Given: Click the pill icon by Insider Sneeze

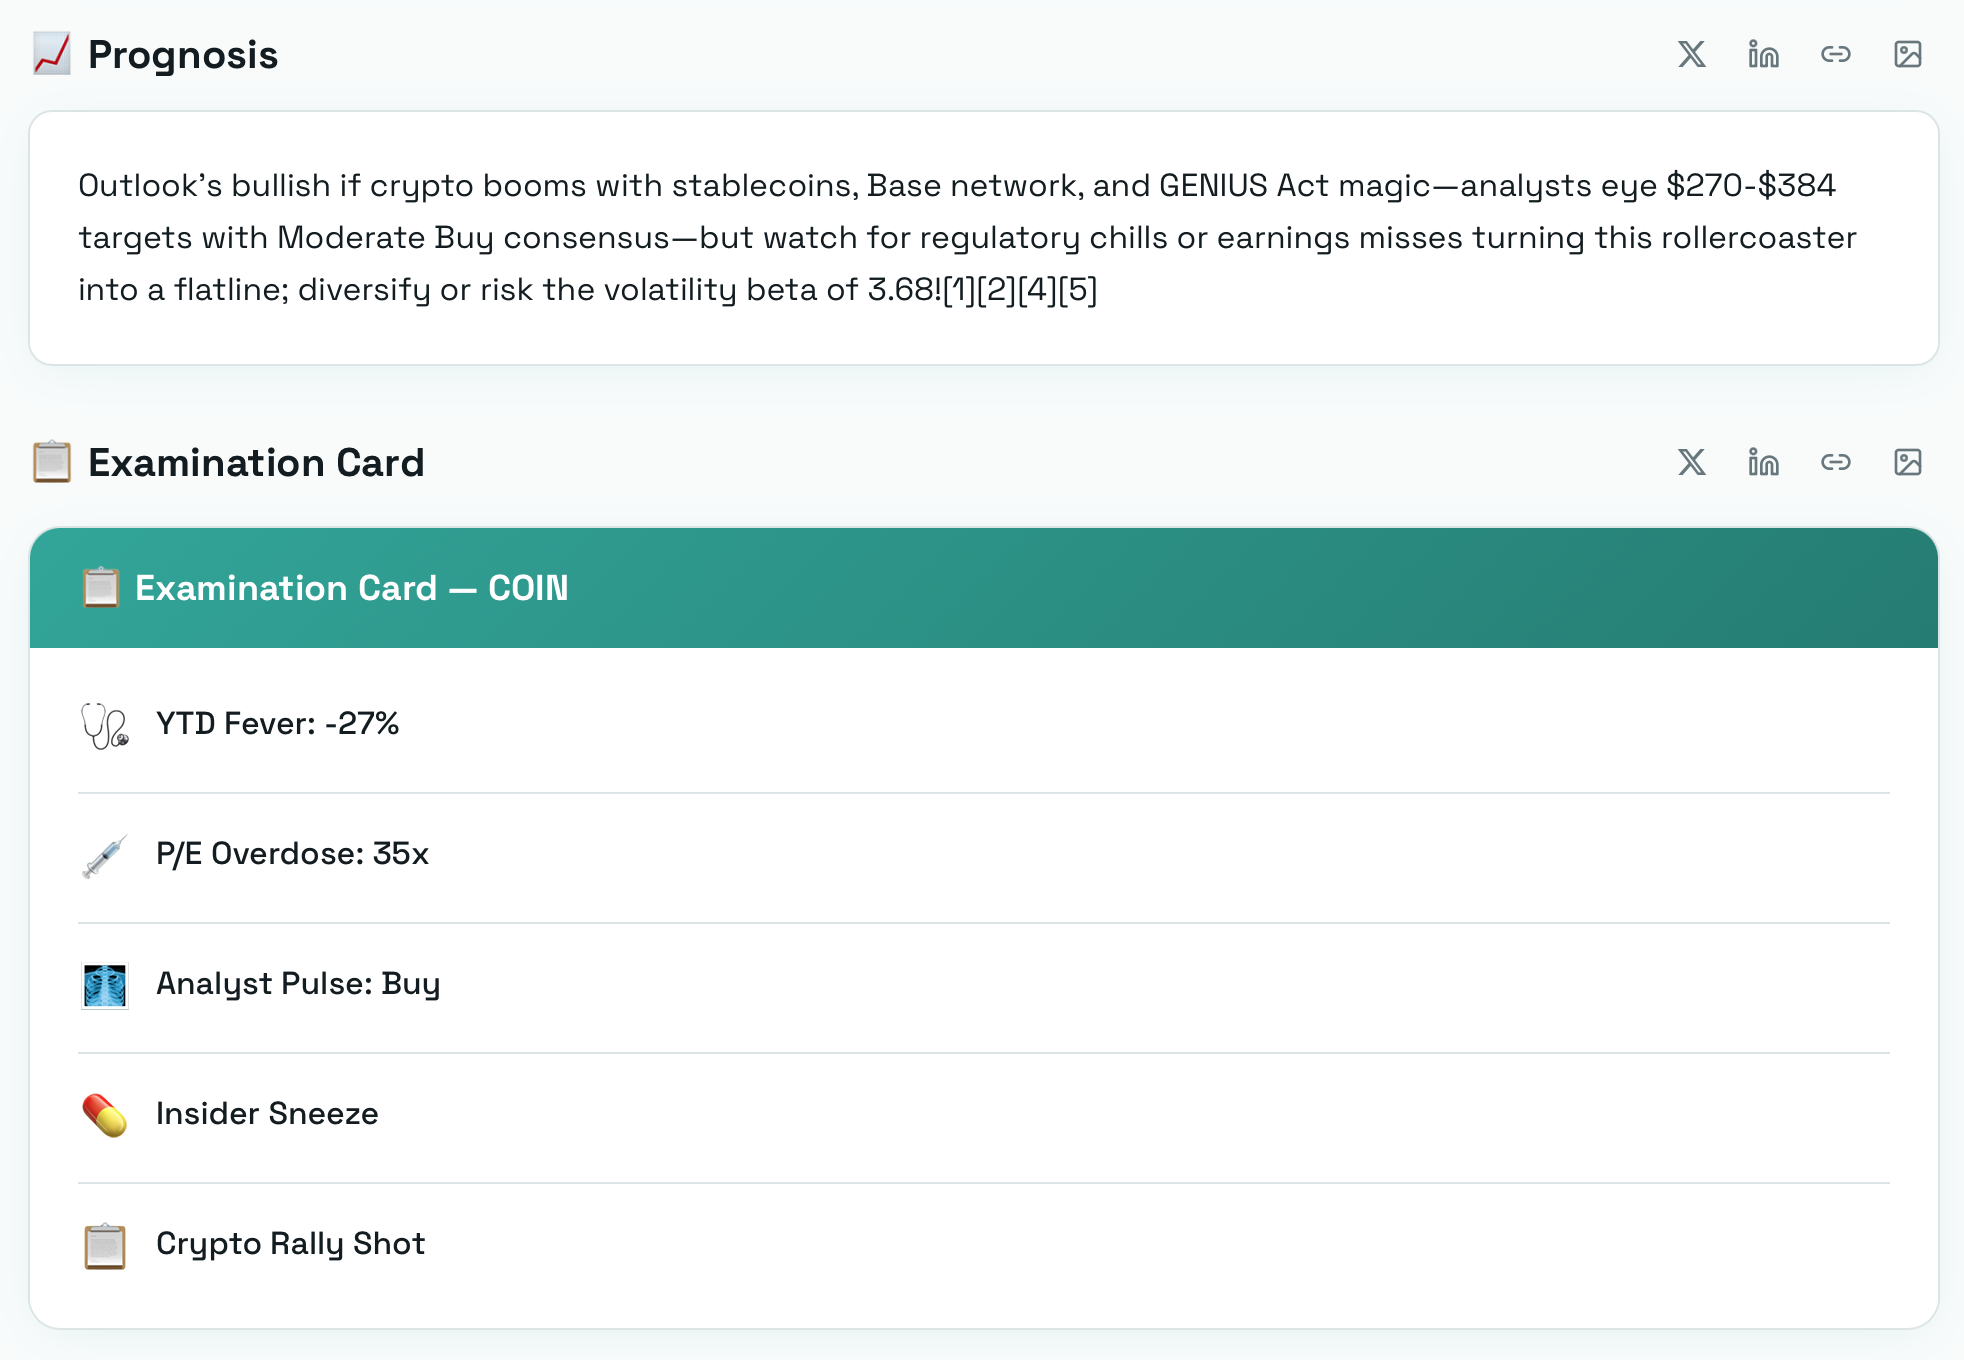Looking at the screenshot, I should [104, 1115].
